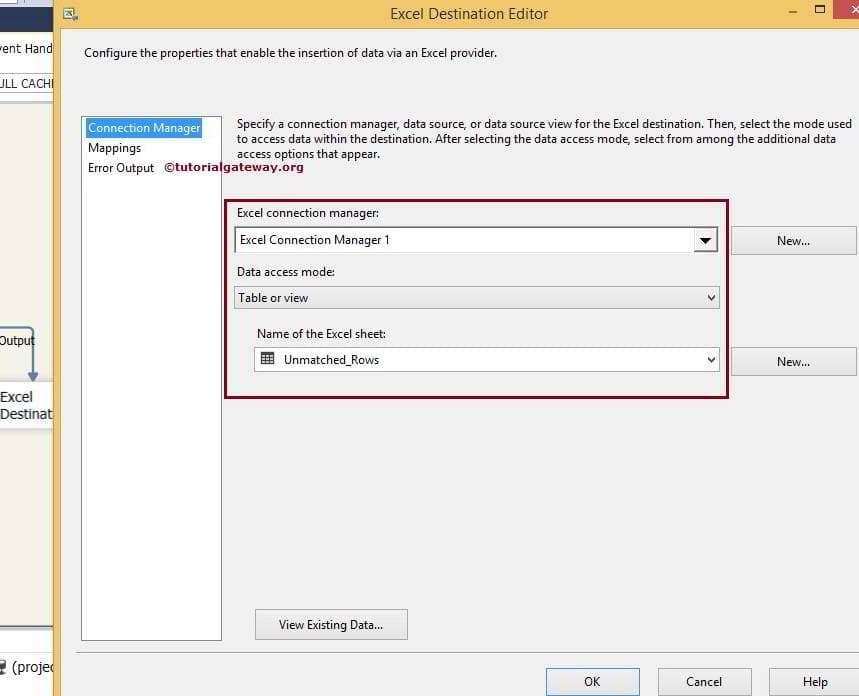Open the Excel connection manager dropdown arrow
The width and height of the screenshot is (859, 696).
(707, 240)
